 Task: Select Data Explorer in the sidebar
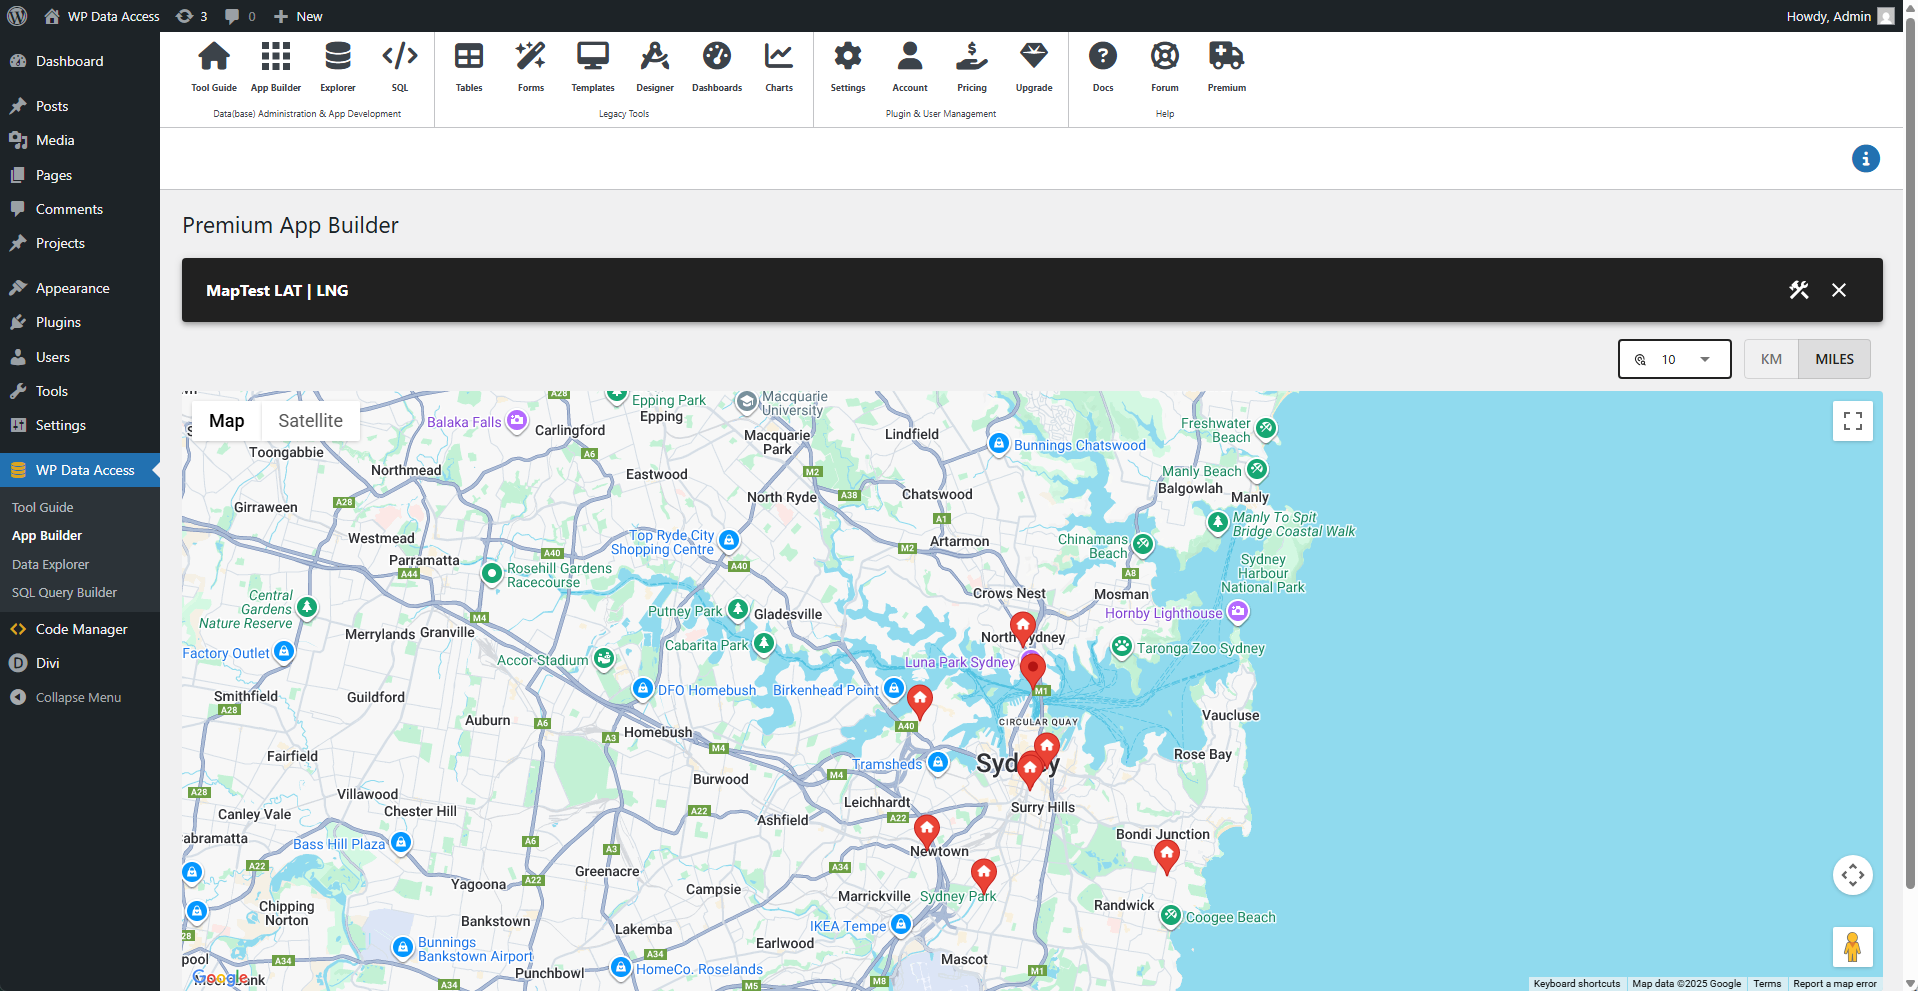[x=50, y=563]
